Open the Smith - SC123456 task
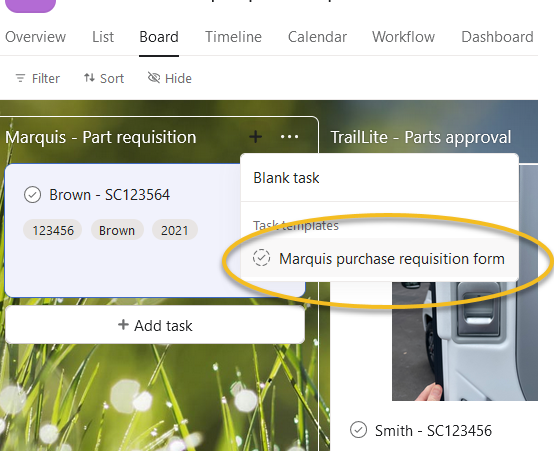 click(433, 431)
